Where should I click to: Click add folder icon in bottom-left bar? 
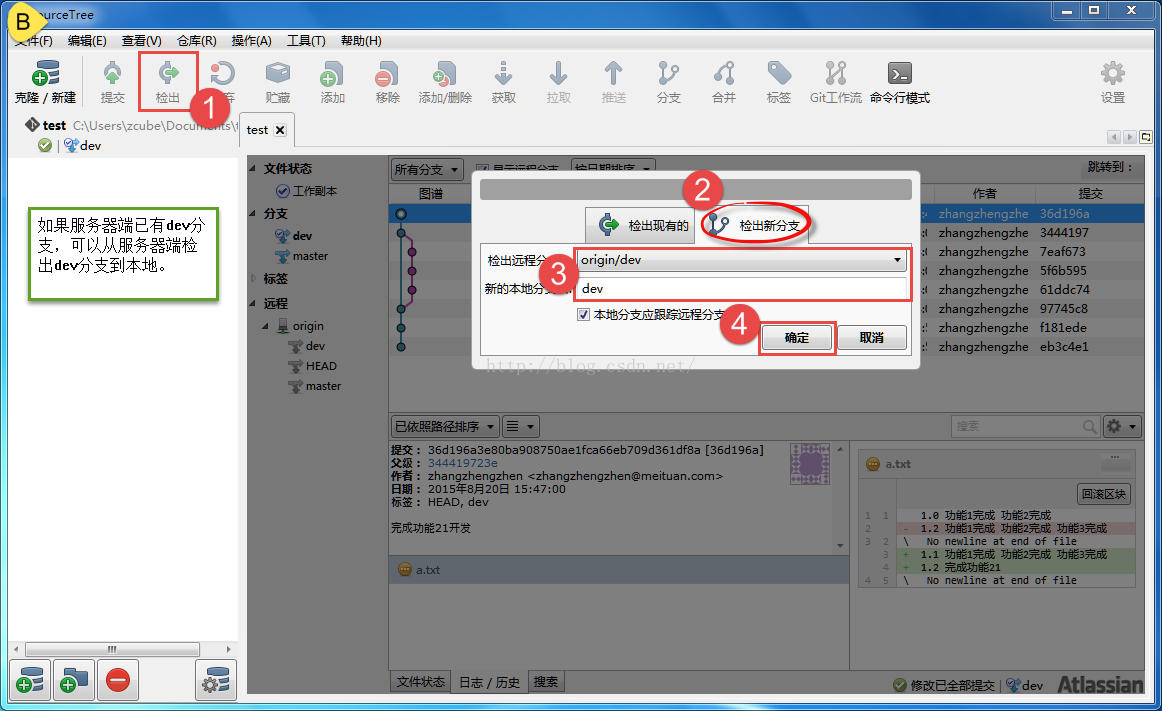[x=73, y=680]
